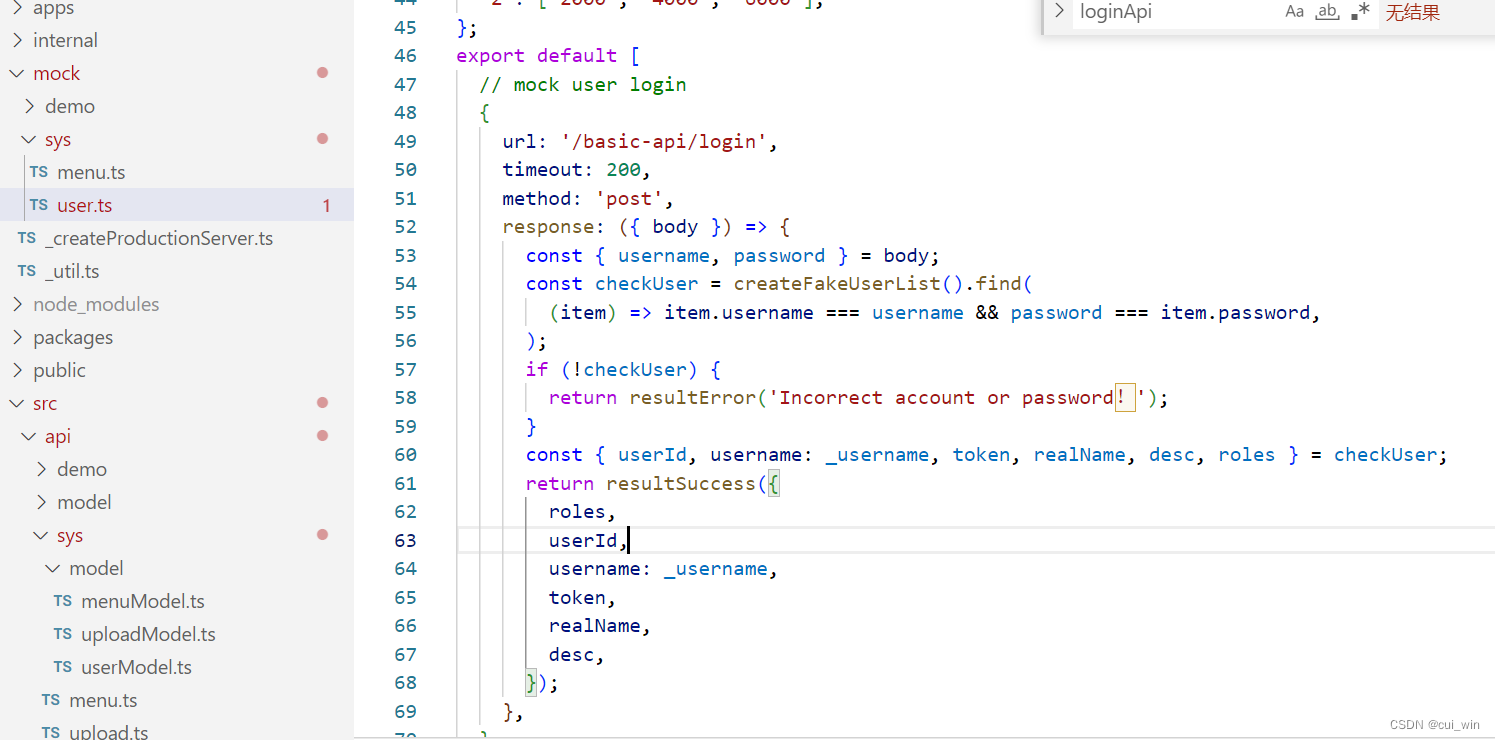Click TS icon of user.ts
The image size is (1495, 740).
pos(39,205)
